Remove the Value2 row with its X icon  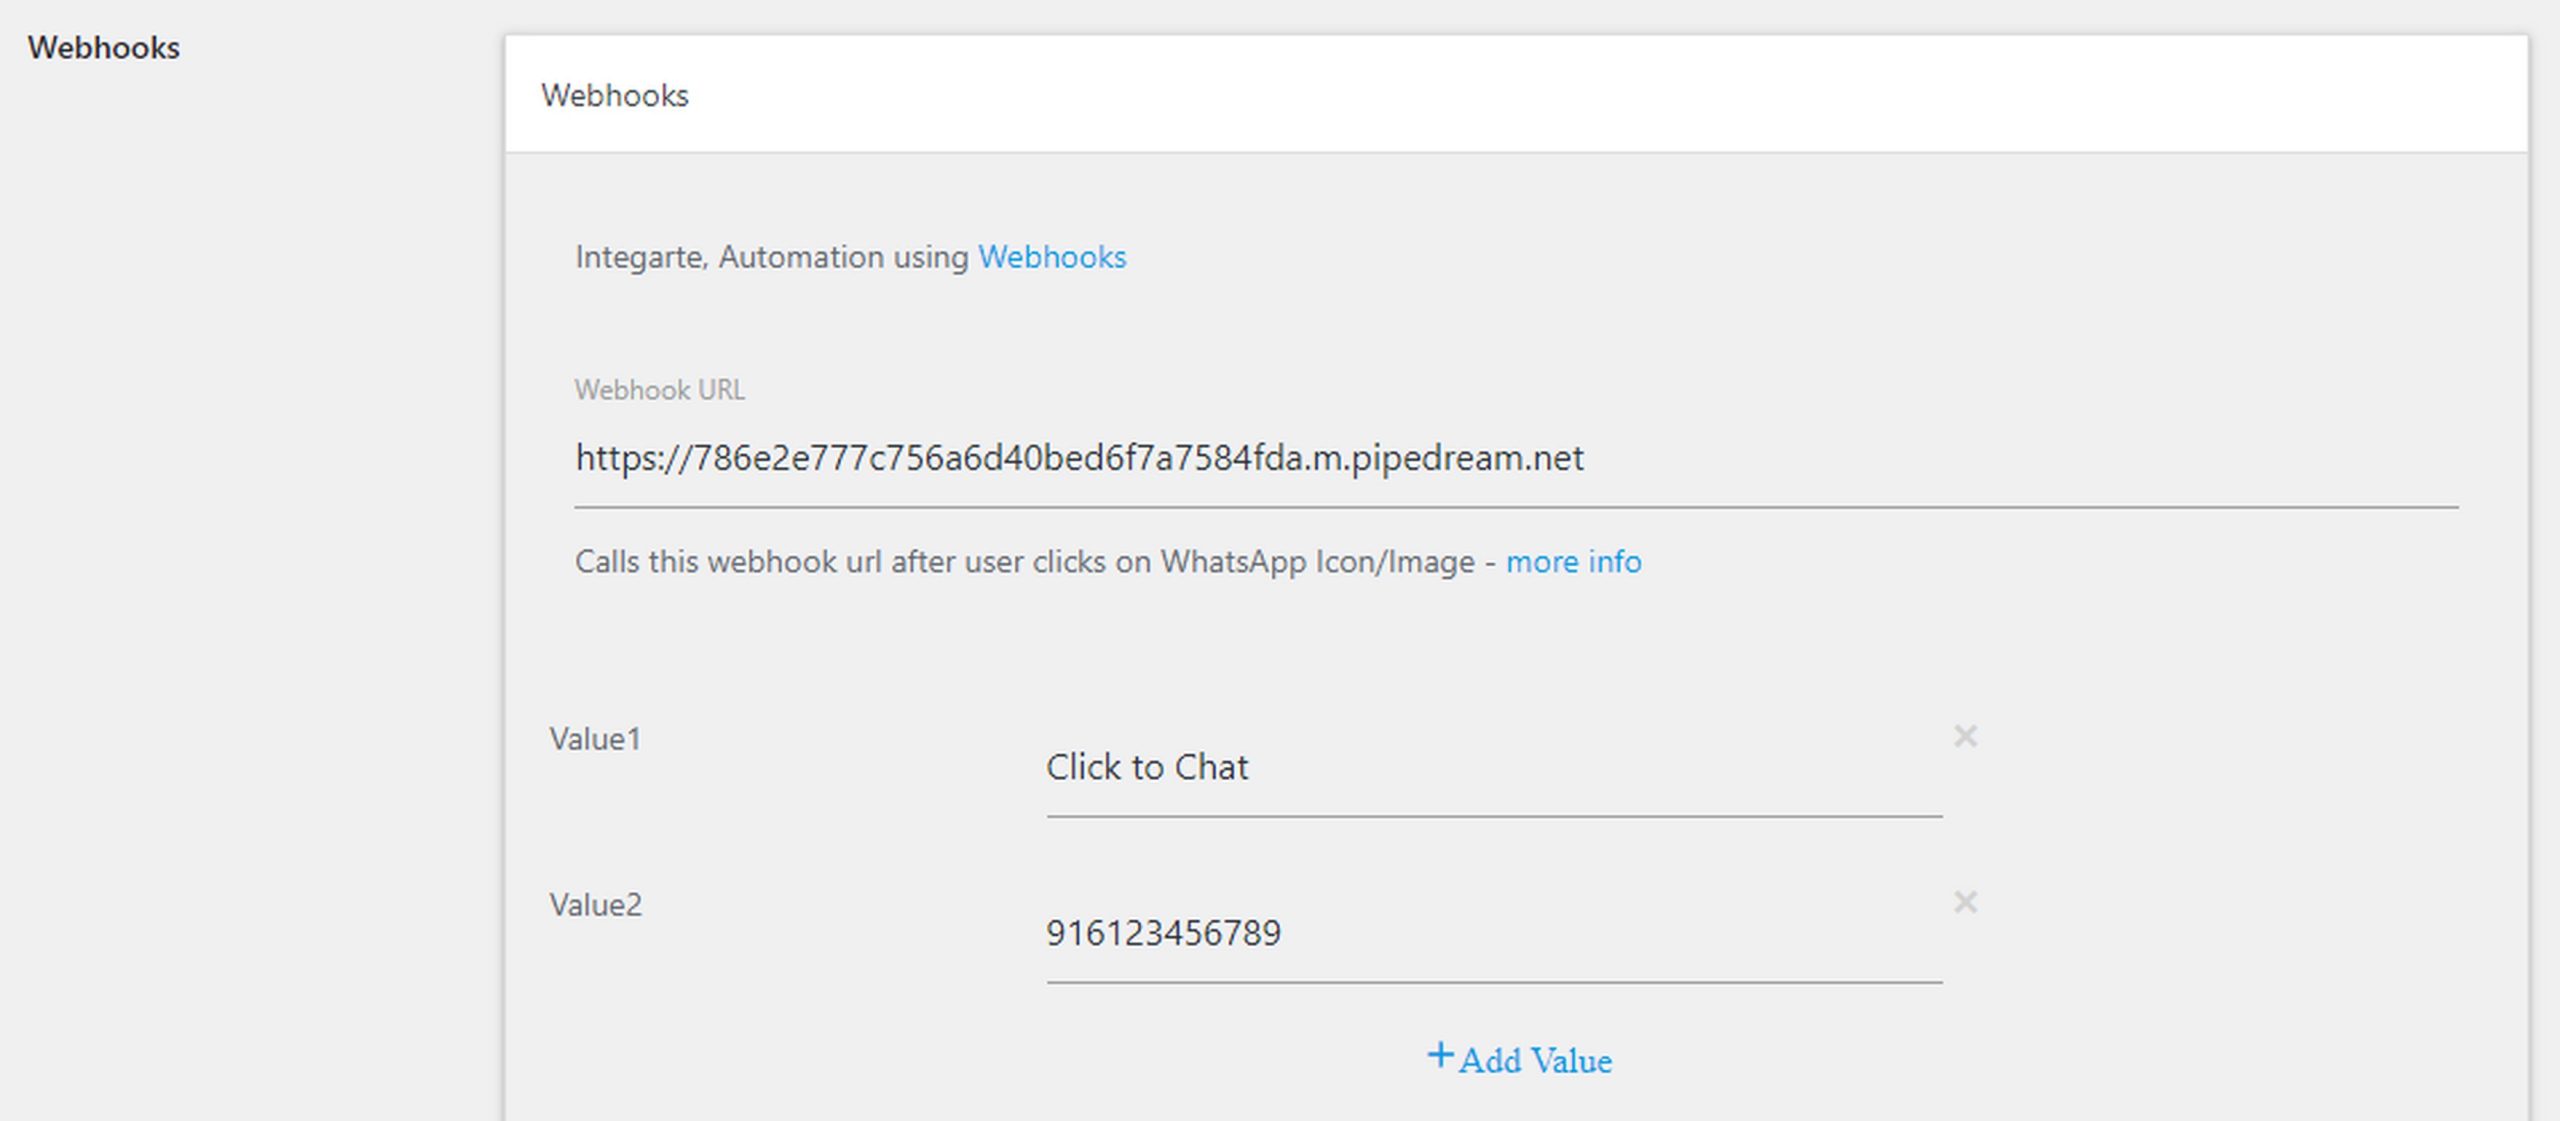click(1965, 903)
